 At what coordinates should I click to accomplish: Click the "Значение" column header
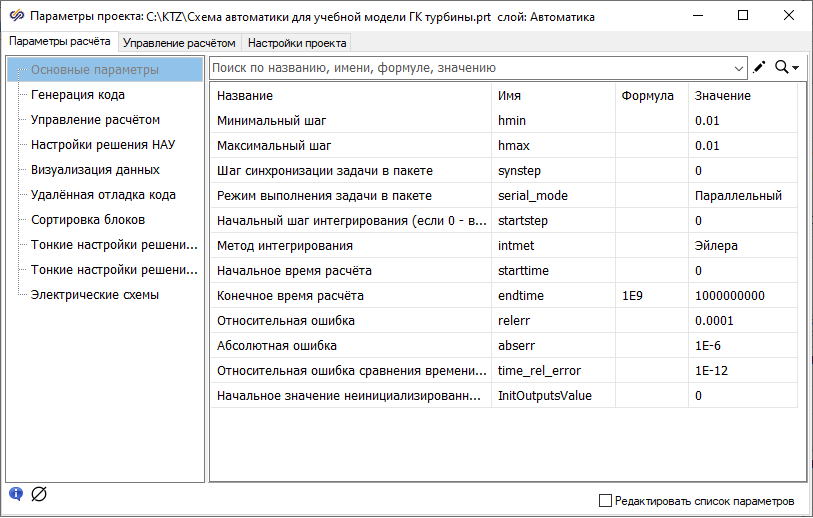723,95
